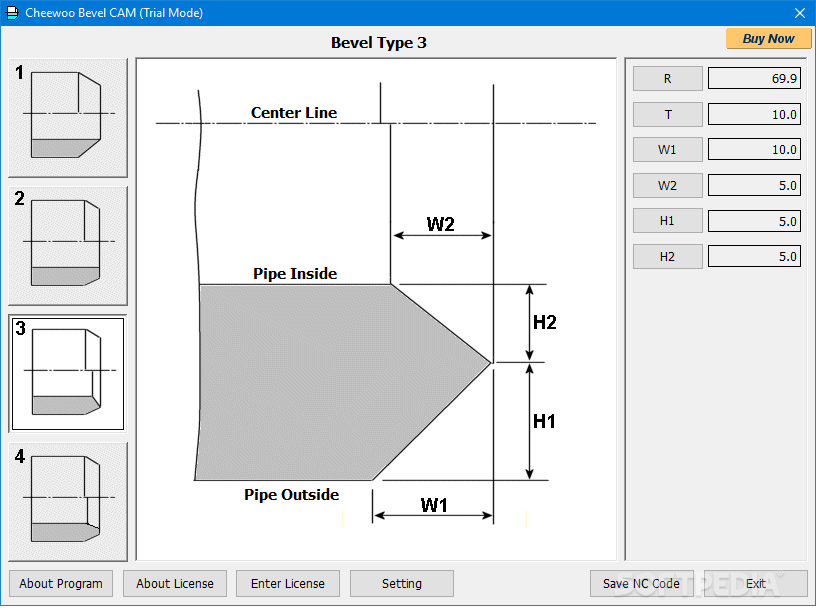Click Enter License button
816x611 pixels.
288,583
